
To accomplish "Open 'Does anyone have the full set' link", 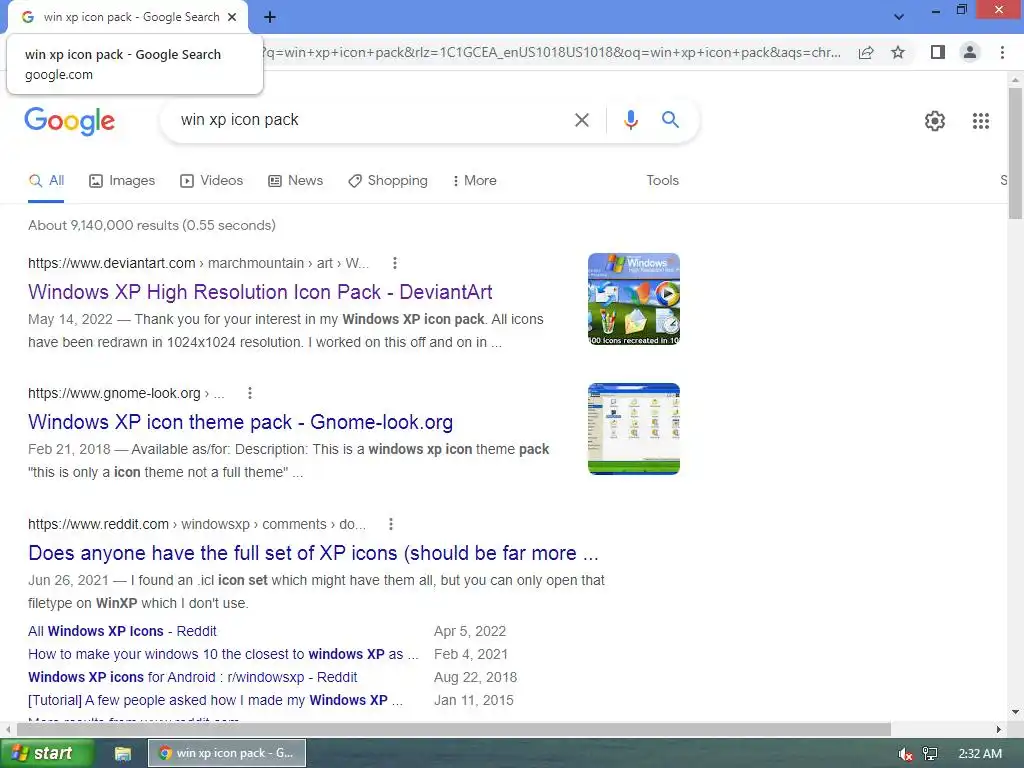I will [x=313, y=553].
